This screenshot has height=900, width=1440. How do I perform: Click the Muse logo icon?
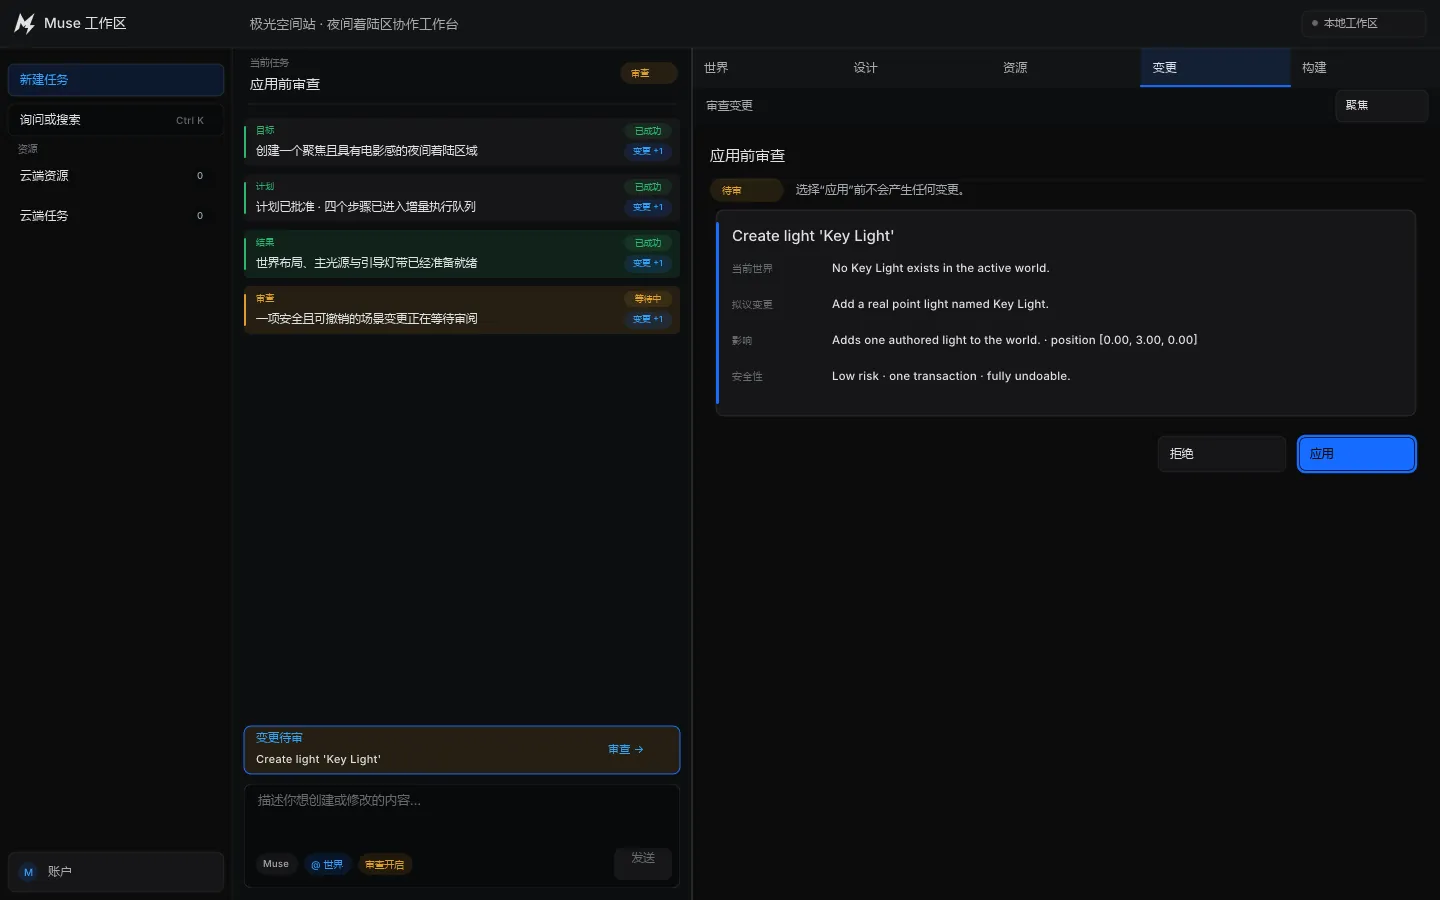point(25,23)
